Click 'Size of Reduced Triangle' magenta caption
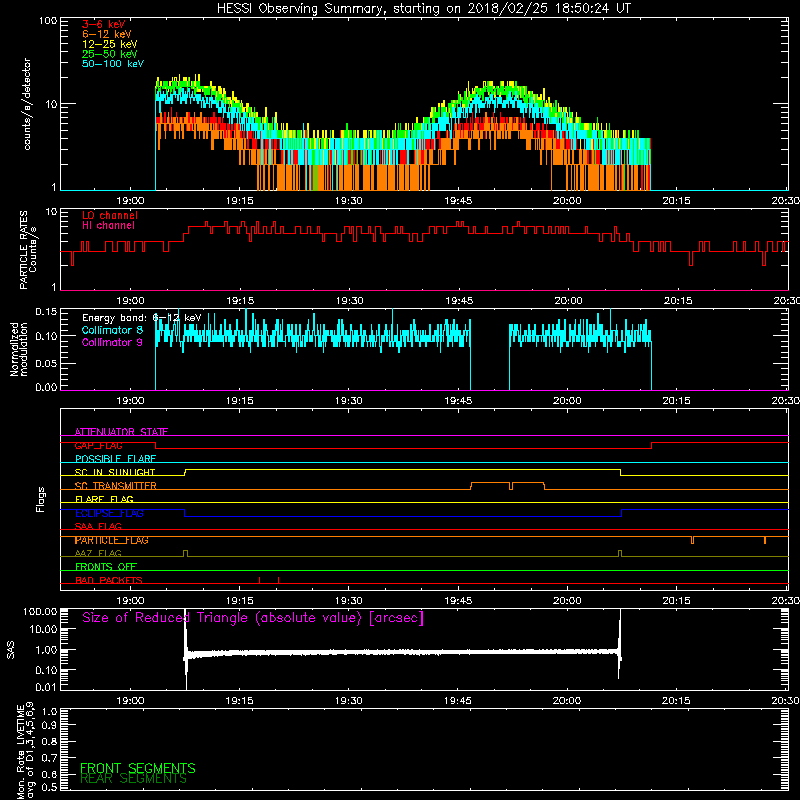Image resolution: width=800 pixels, height=800 pixels. 253,618
